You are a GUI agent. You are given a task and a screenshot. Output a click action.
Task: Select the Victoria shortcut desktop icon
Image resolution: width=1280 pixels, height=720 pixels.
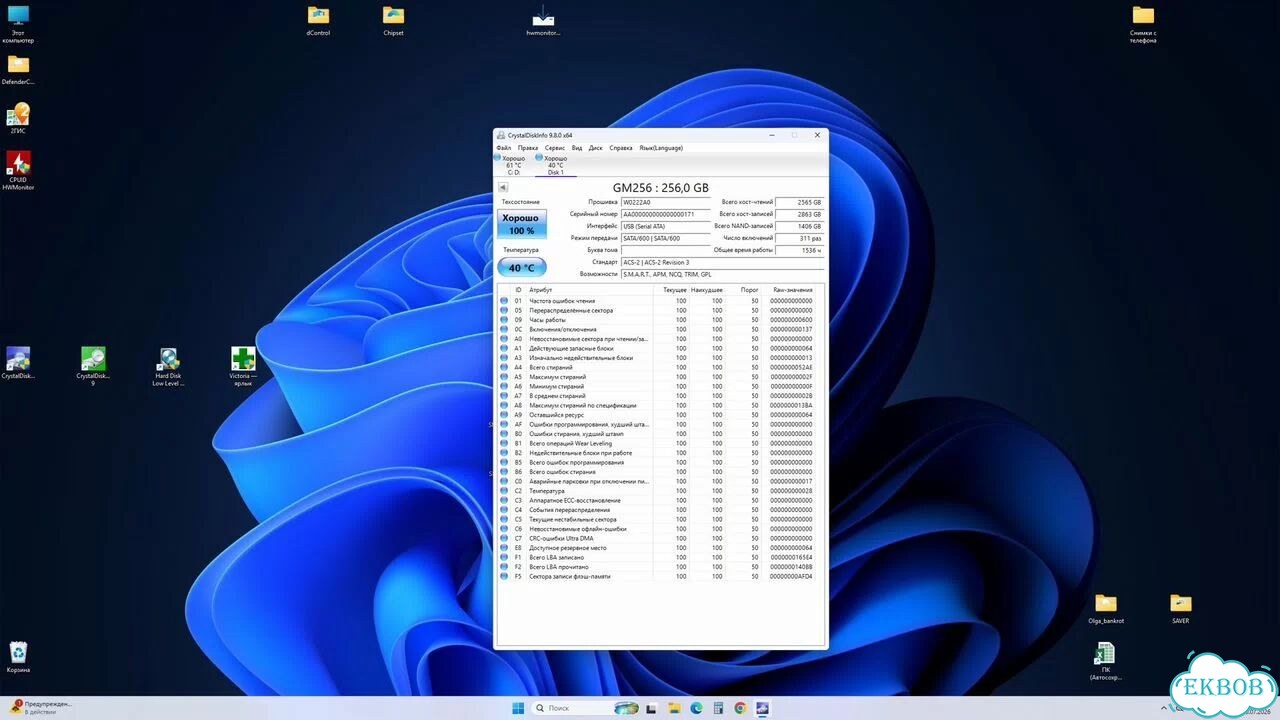tap(243, 366)
